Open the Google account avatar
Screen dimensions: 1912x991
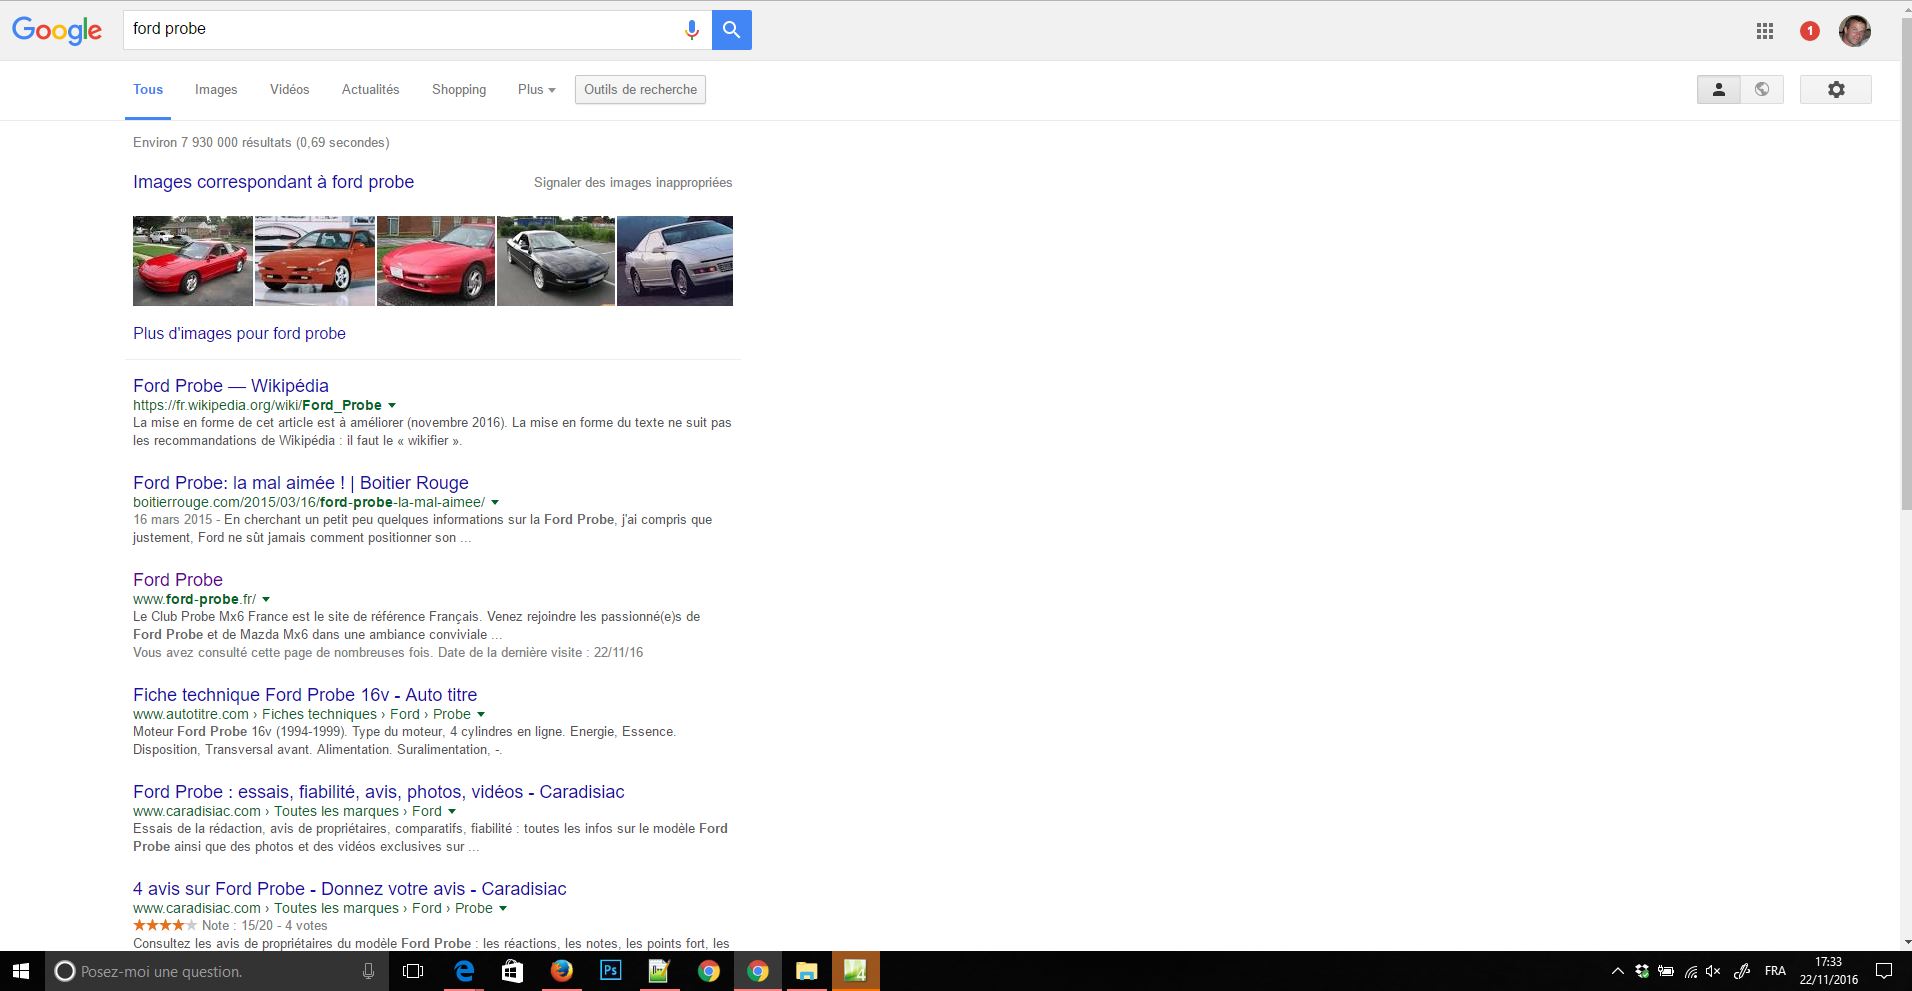1855,31
